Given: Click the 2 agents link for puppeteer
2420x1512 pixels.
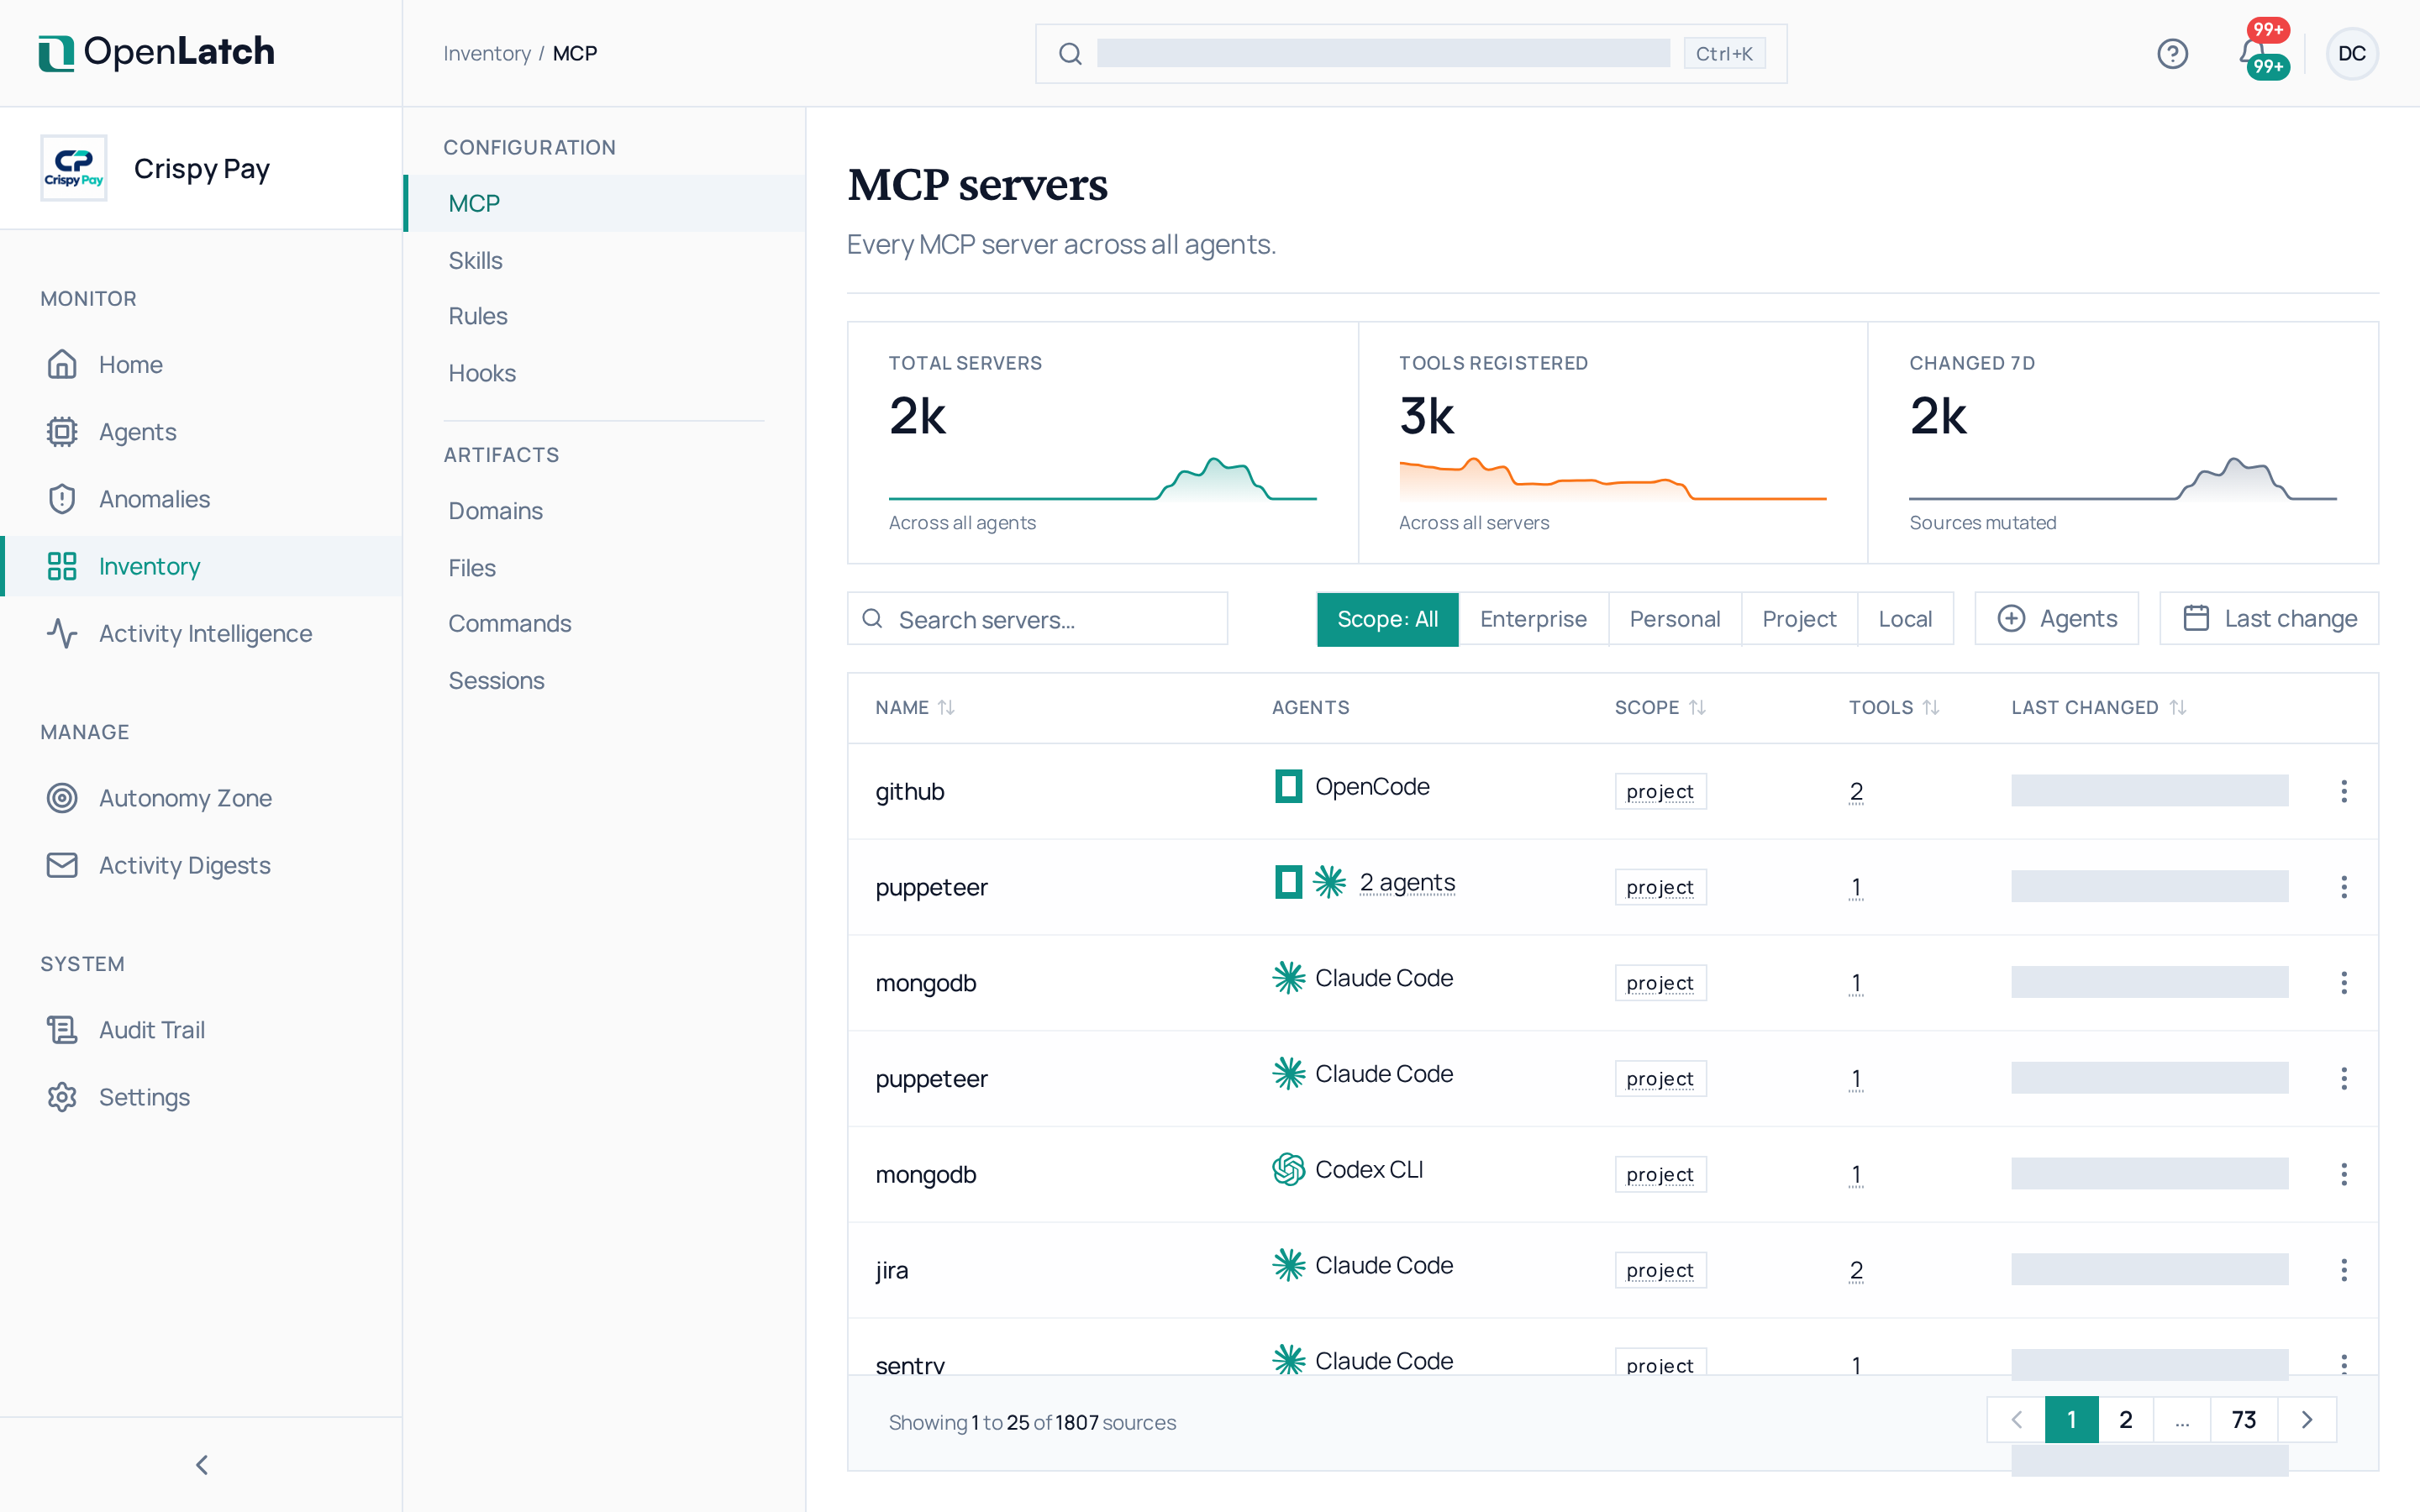Looking at the screenshot, I should pyautogui.click(x=1406, y=882).
